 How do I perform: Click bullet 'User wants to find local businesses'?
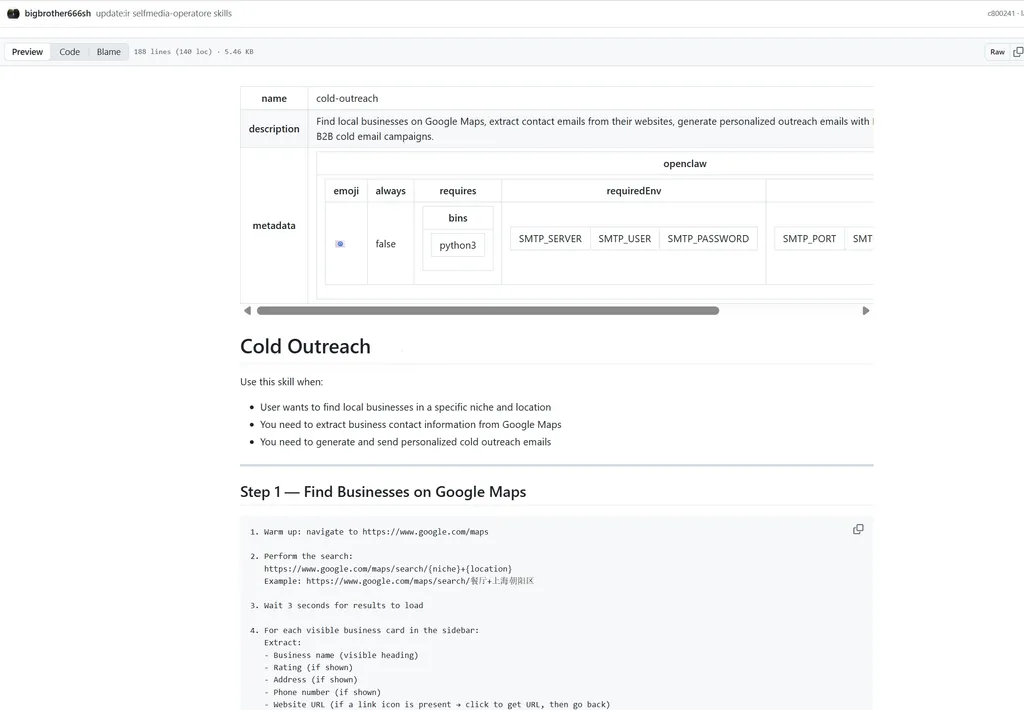[x=406, y=407]
